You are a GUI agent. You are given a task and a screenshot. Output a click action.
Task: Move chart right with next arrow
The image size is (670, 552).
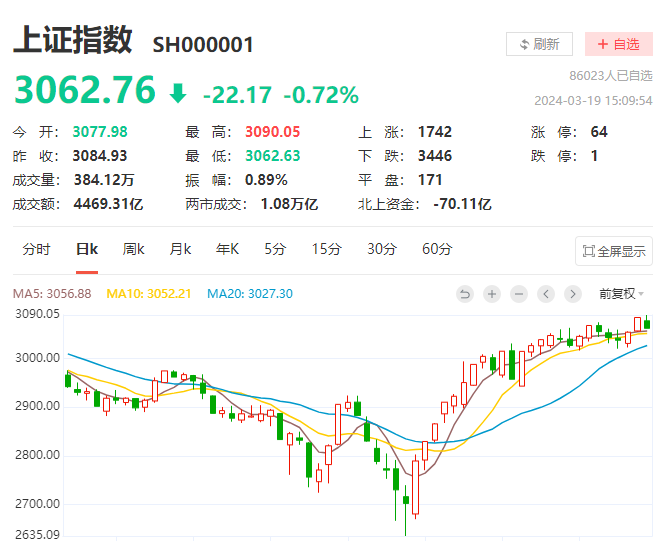click(x=573, y=294)
